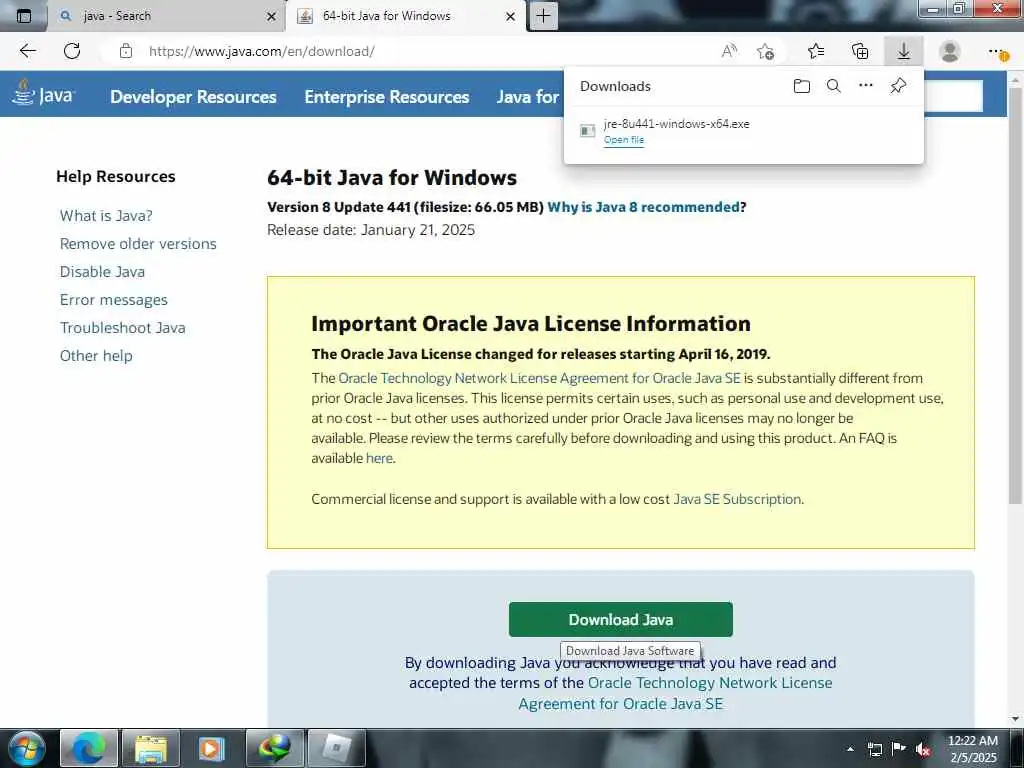Open the Disable Java link
This screenshot has width=1024, height=768.
click(102, 272)
